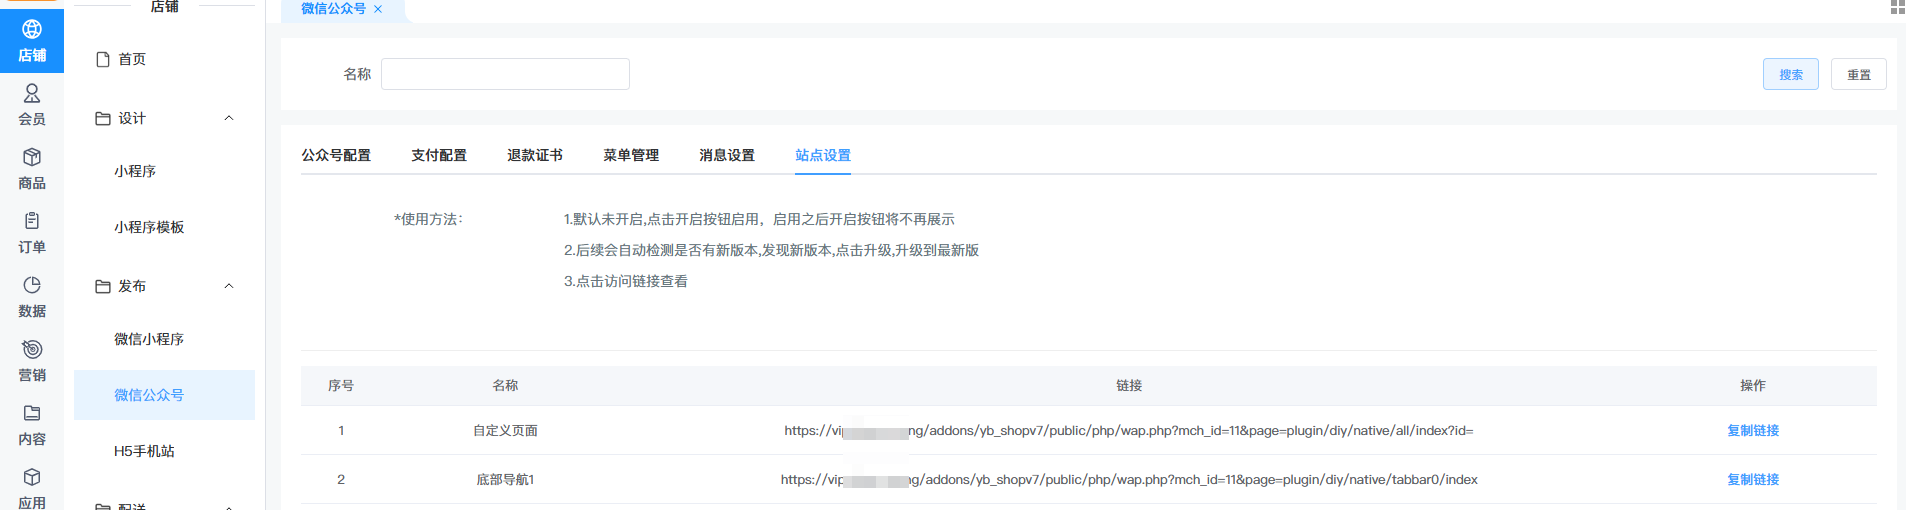This screenshot has width=1906, height=510.
Task: Open 小程序模板 menu item
Action: [x=149, y=227]
